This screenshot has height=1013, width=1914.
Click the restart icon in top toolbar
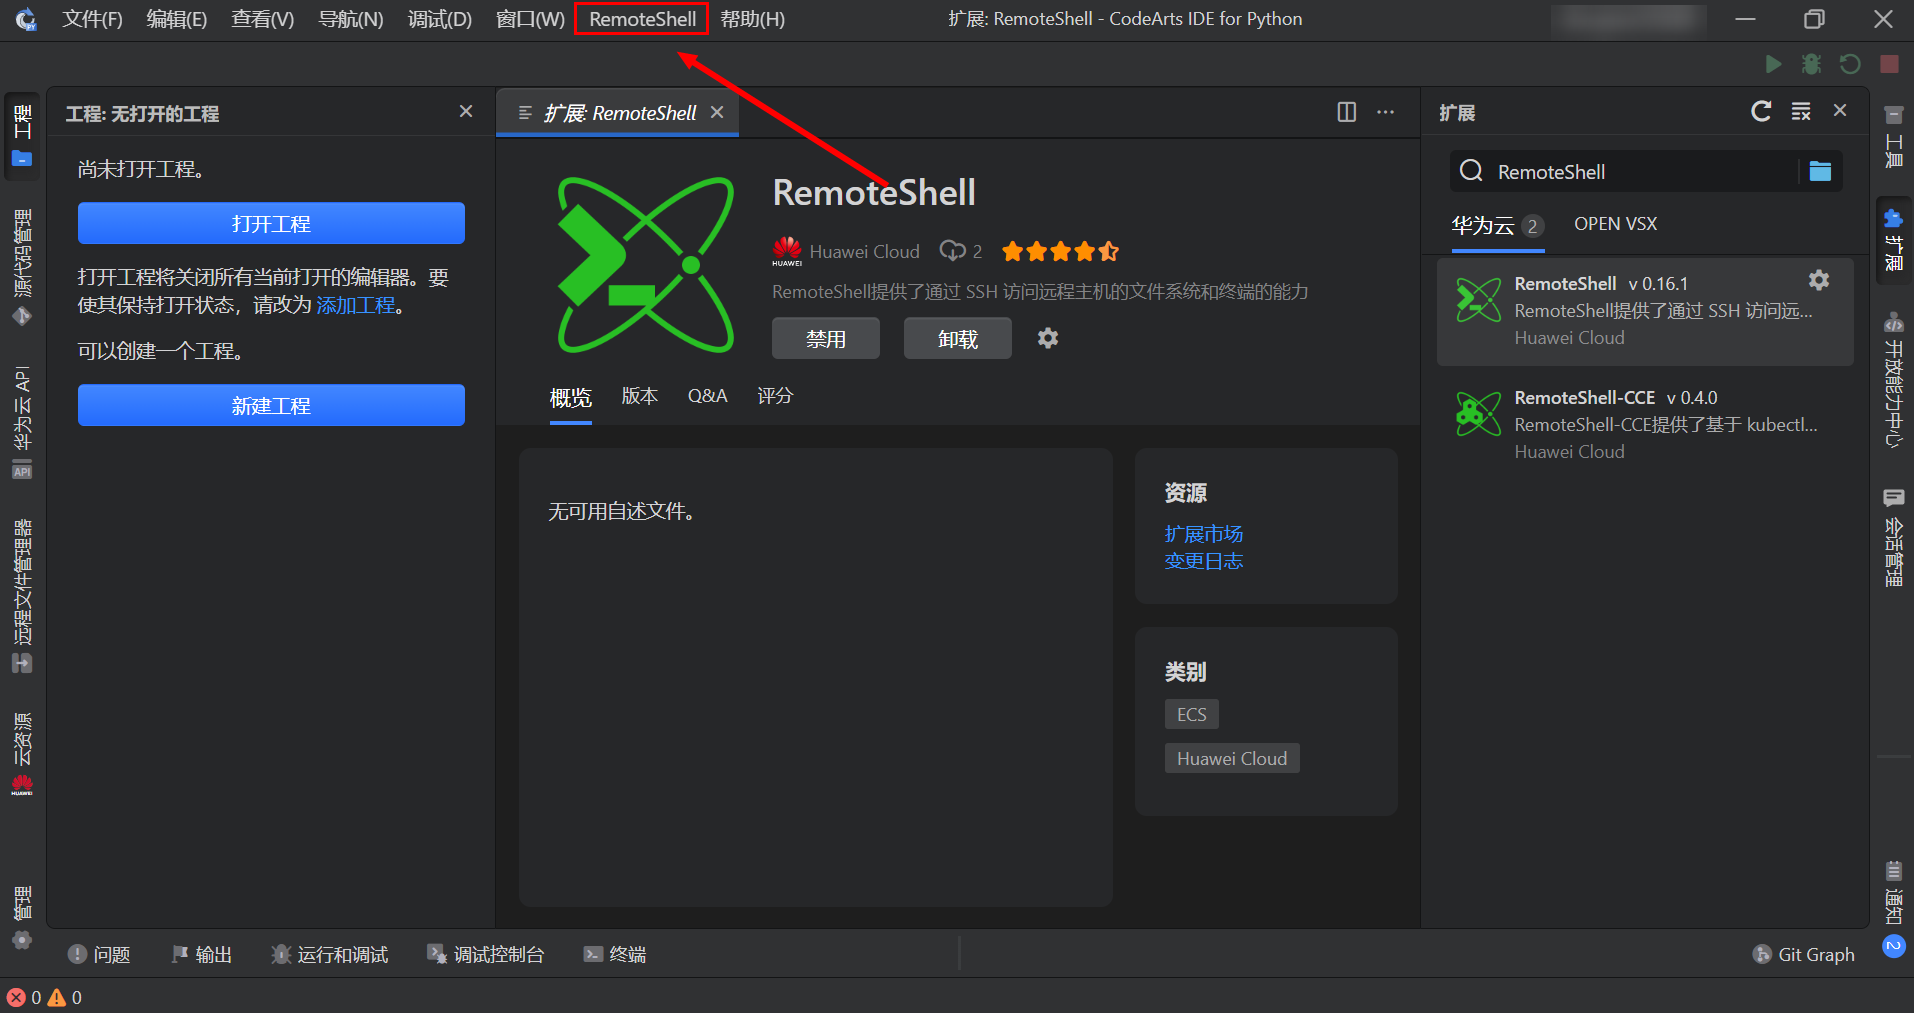click(1850, 64)
